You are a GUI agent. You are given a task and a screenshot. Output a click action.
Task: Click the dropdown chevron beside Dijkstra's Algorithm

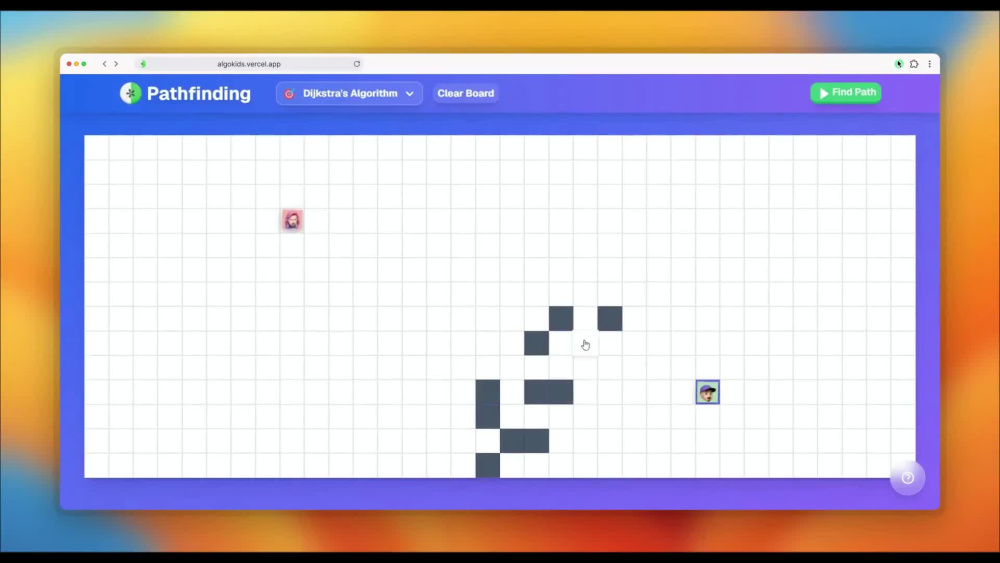pos(409,94)
